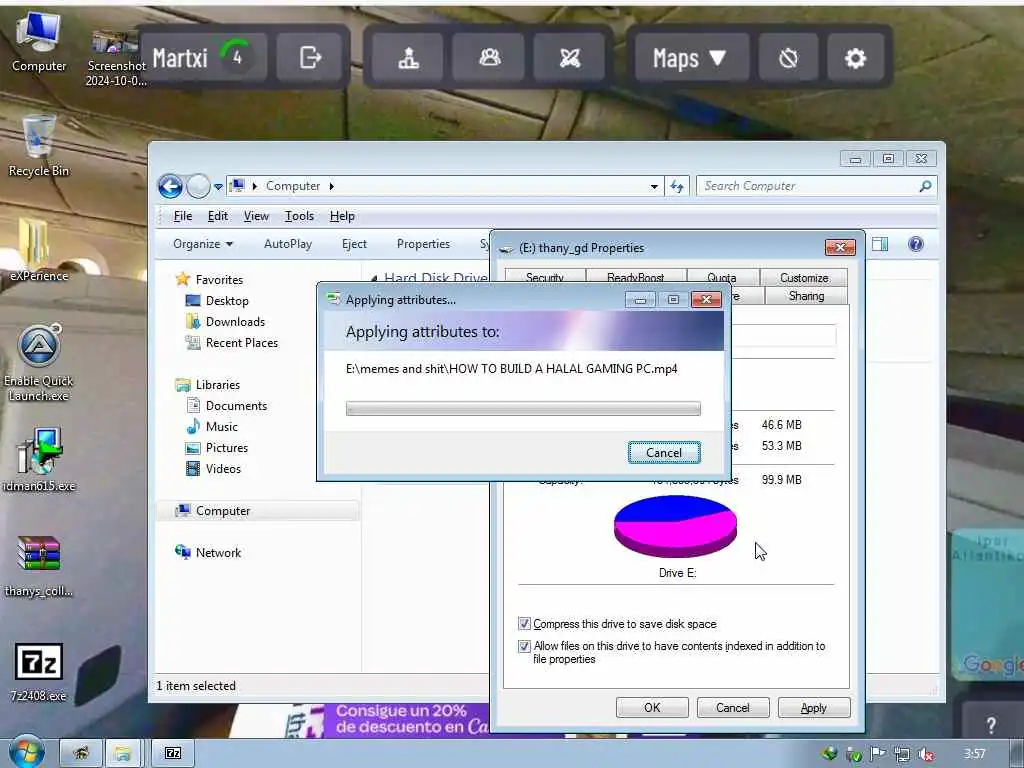Click the network tray icon
This screenshot has width=1024, height=768.
pos(902,754)
